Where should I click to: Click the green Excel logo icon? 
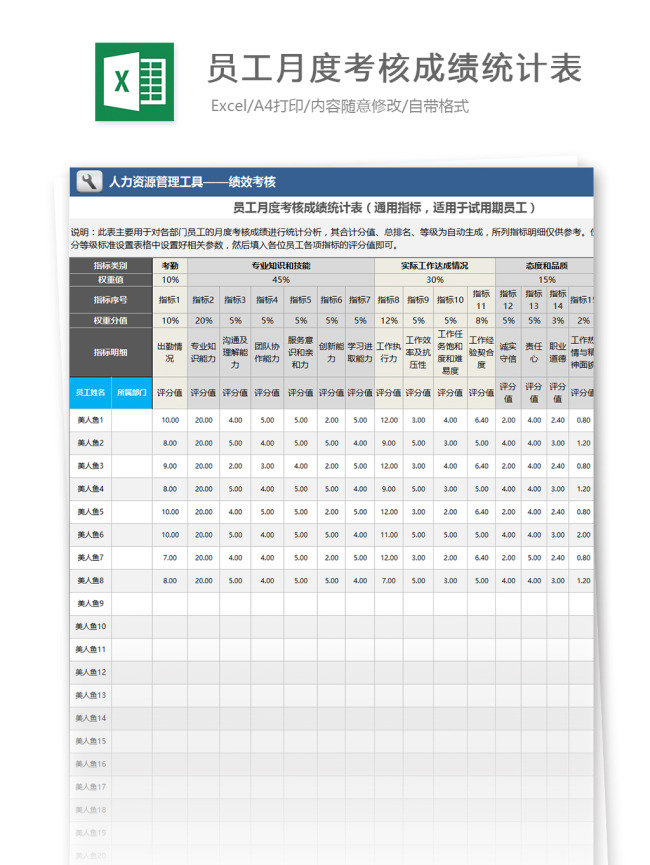click(x=134, y=82)
